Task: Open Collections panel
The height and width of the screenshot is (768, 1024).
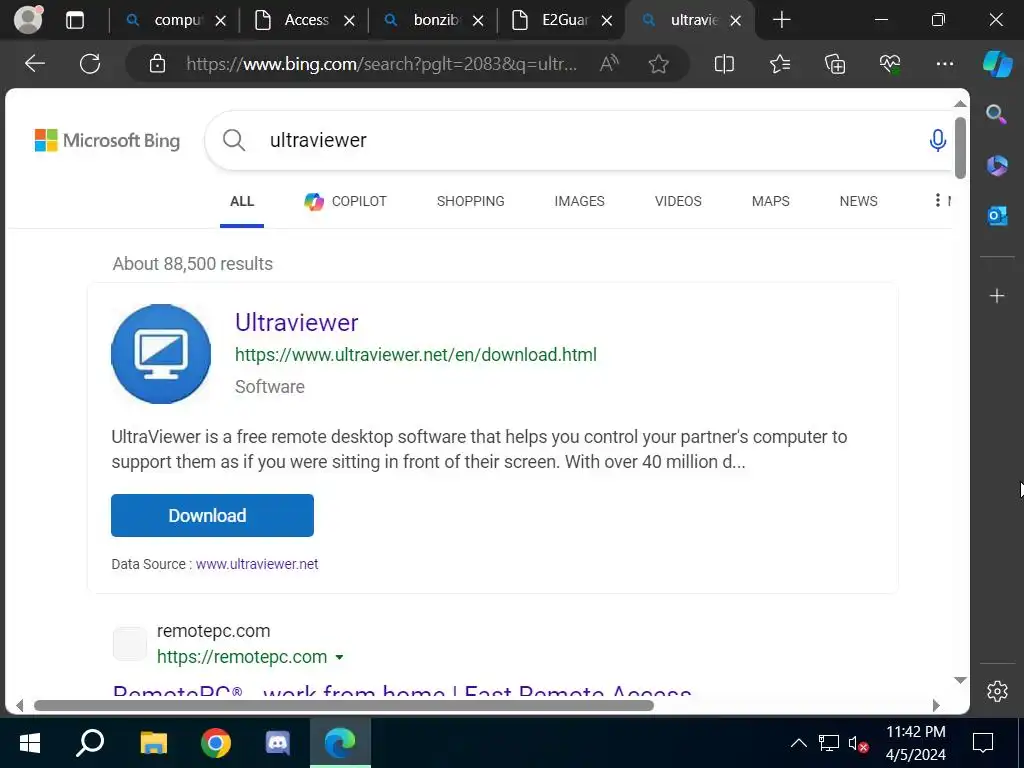Action: click(x=835, y=63)
